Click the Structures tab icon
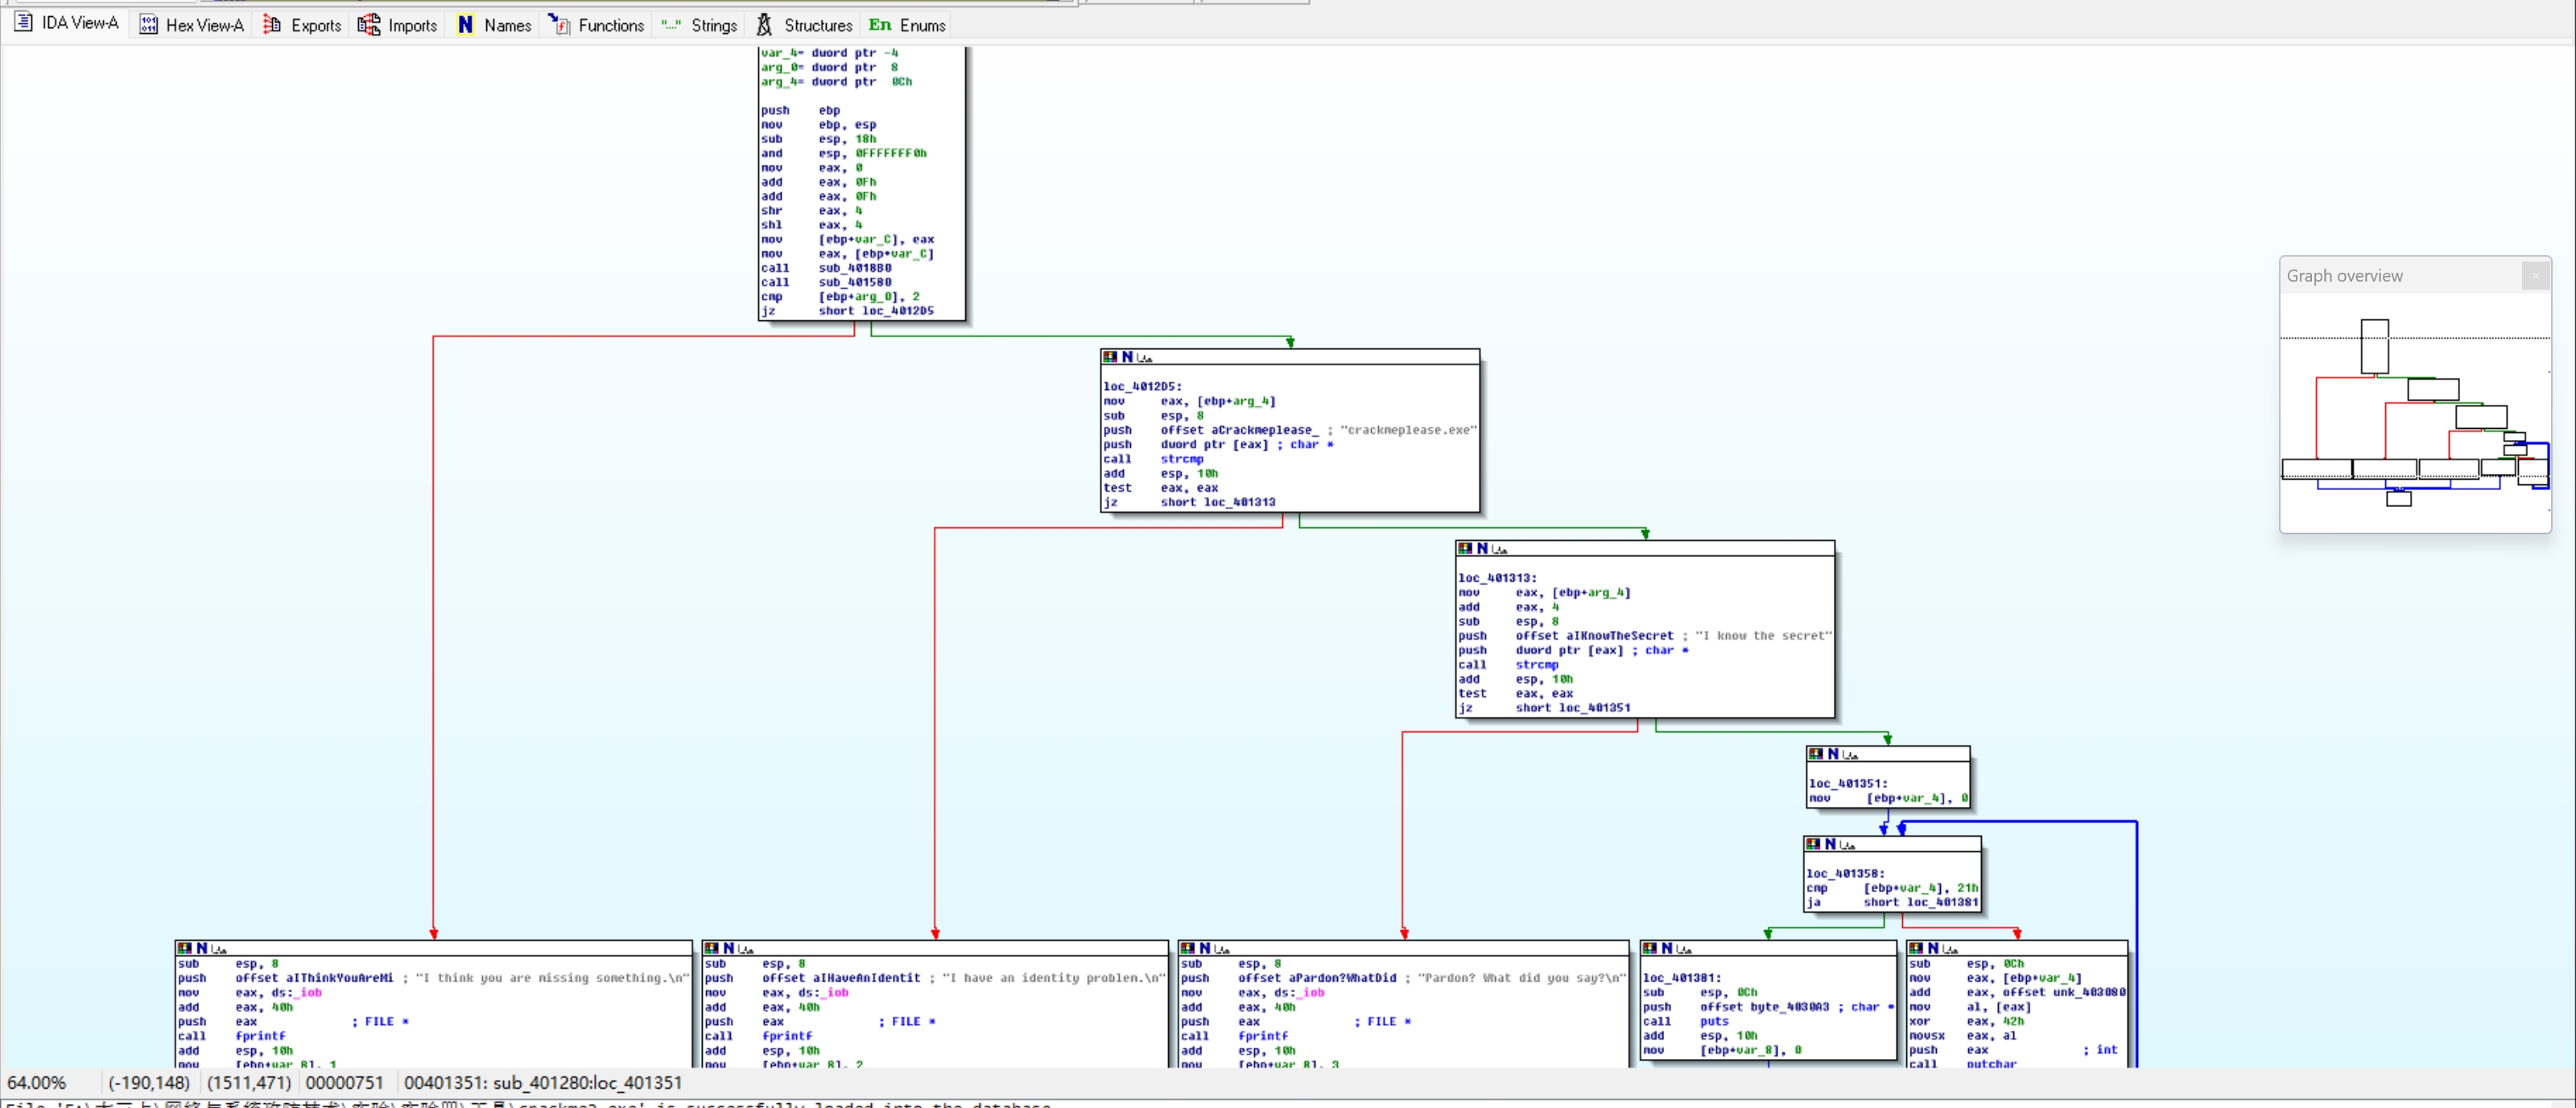The height and width of the screenshot is (1108, 2576). pos(764,25)
